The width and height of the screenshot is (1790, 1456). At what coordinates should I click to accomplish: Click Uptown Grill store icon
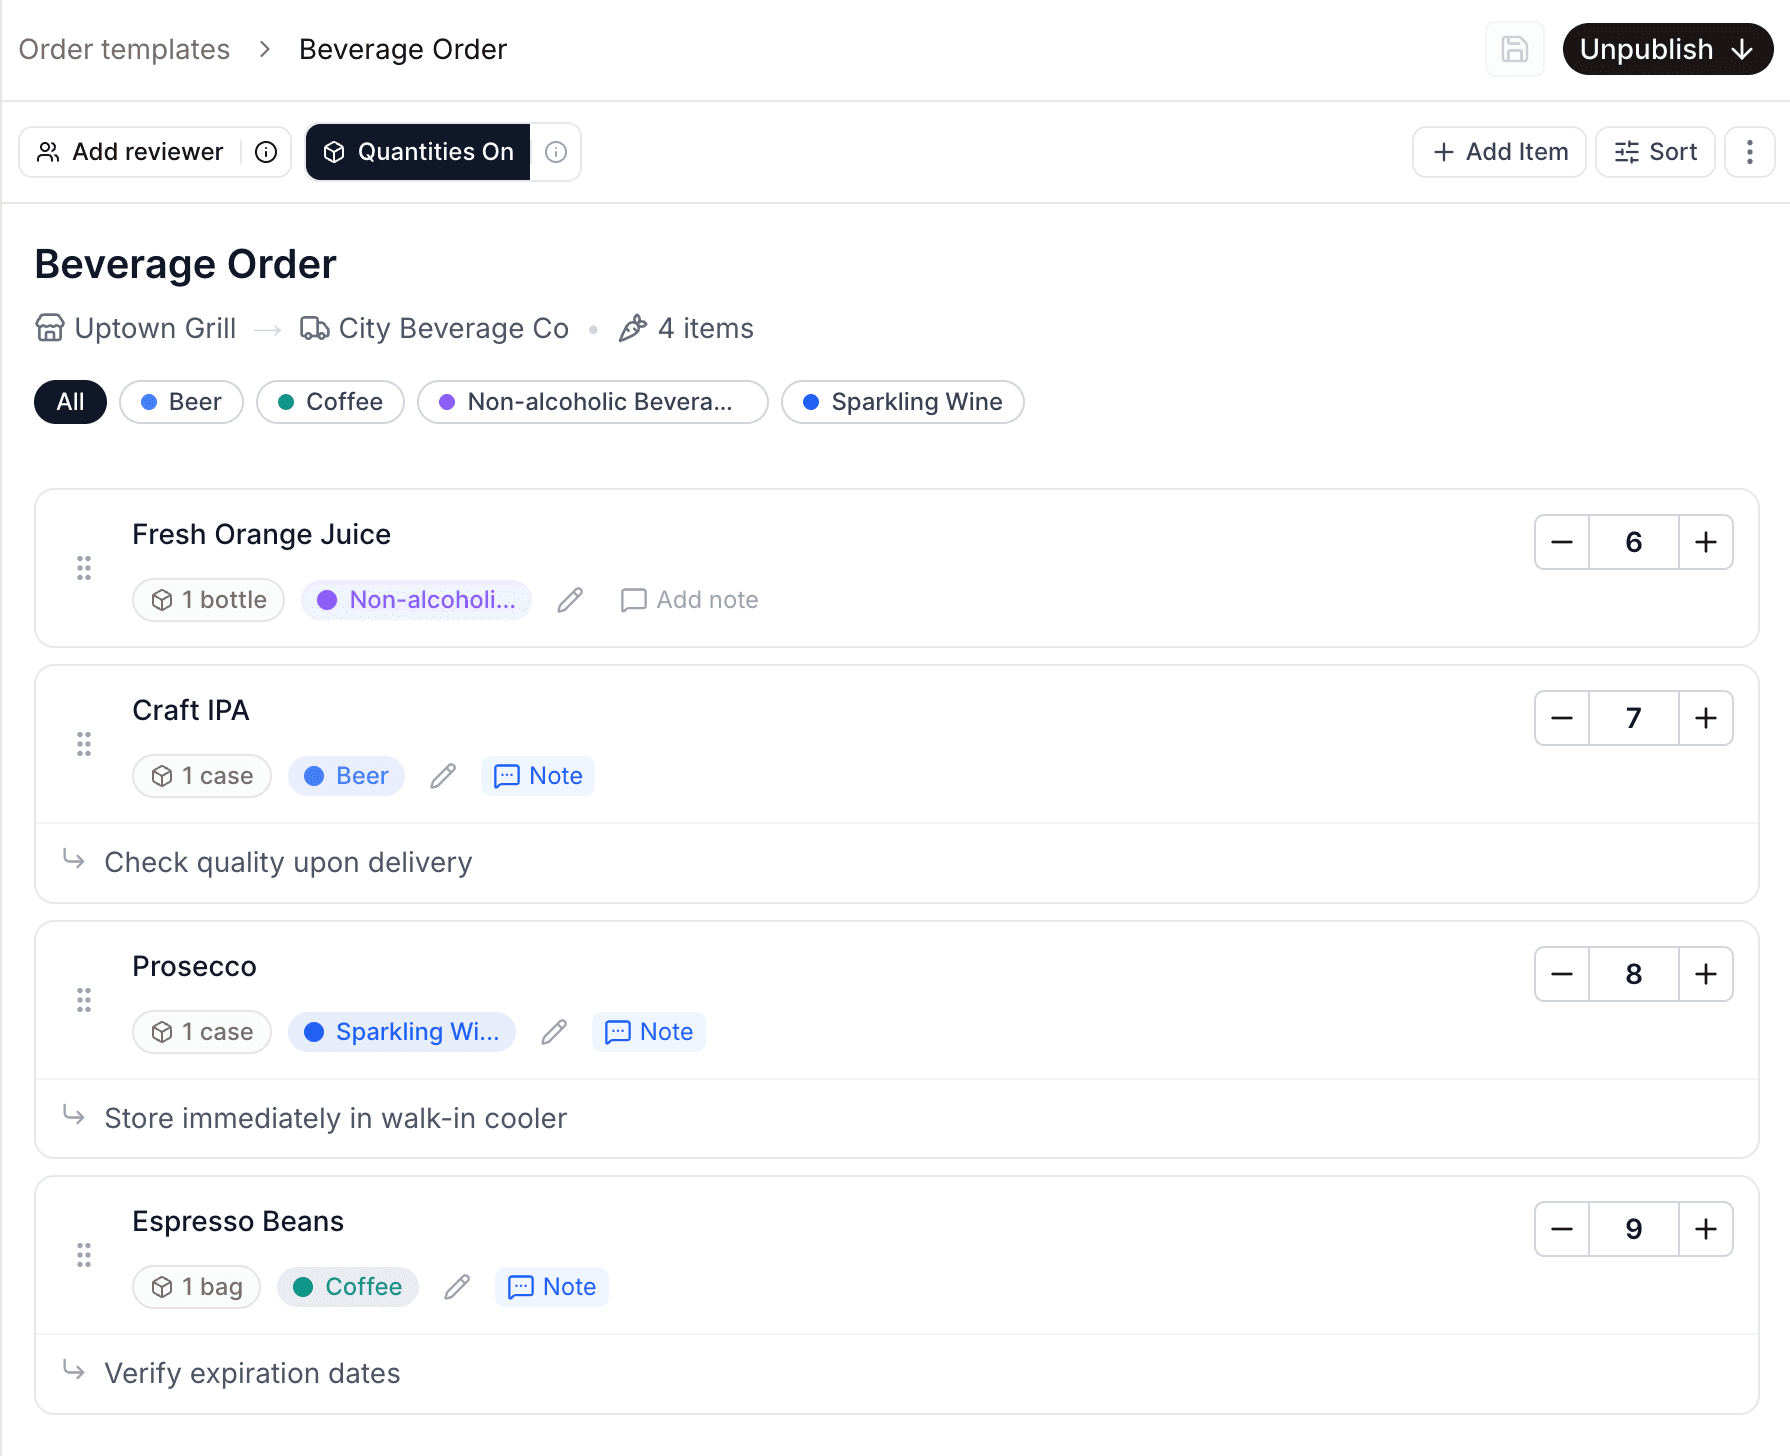pyautogui.click(x=50, y=328)
